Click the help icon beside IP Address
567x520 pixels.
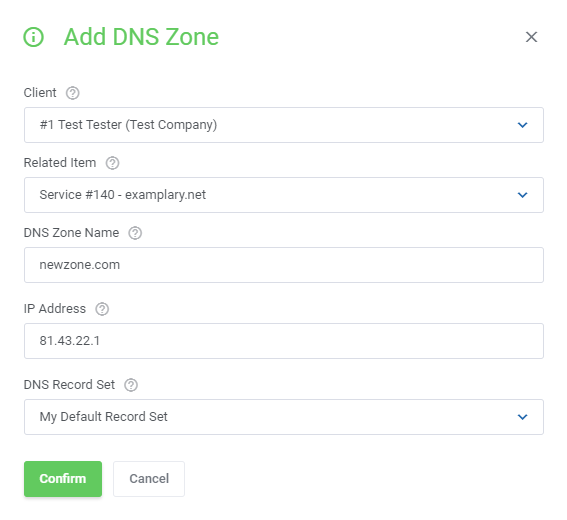pos(102,309)
